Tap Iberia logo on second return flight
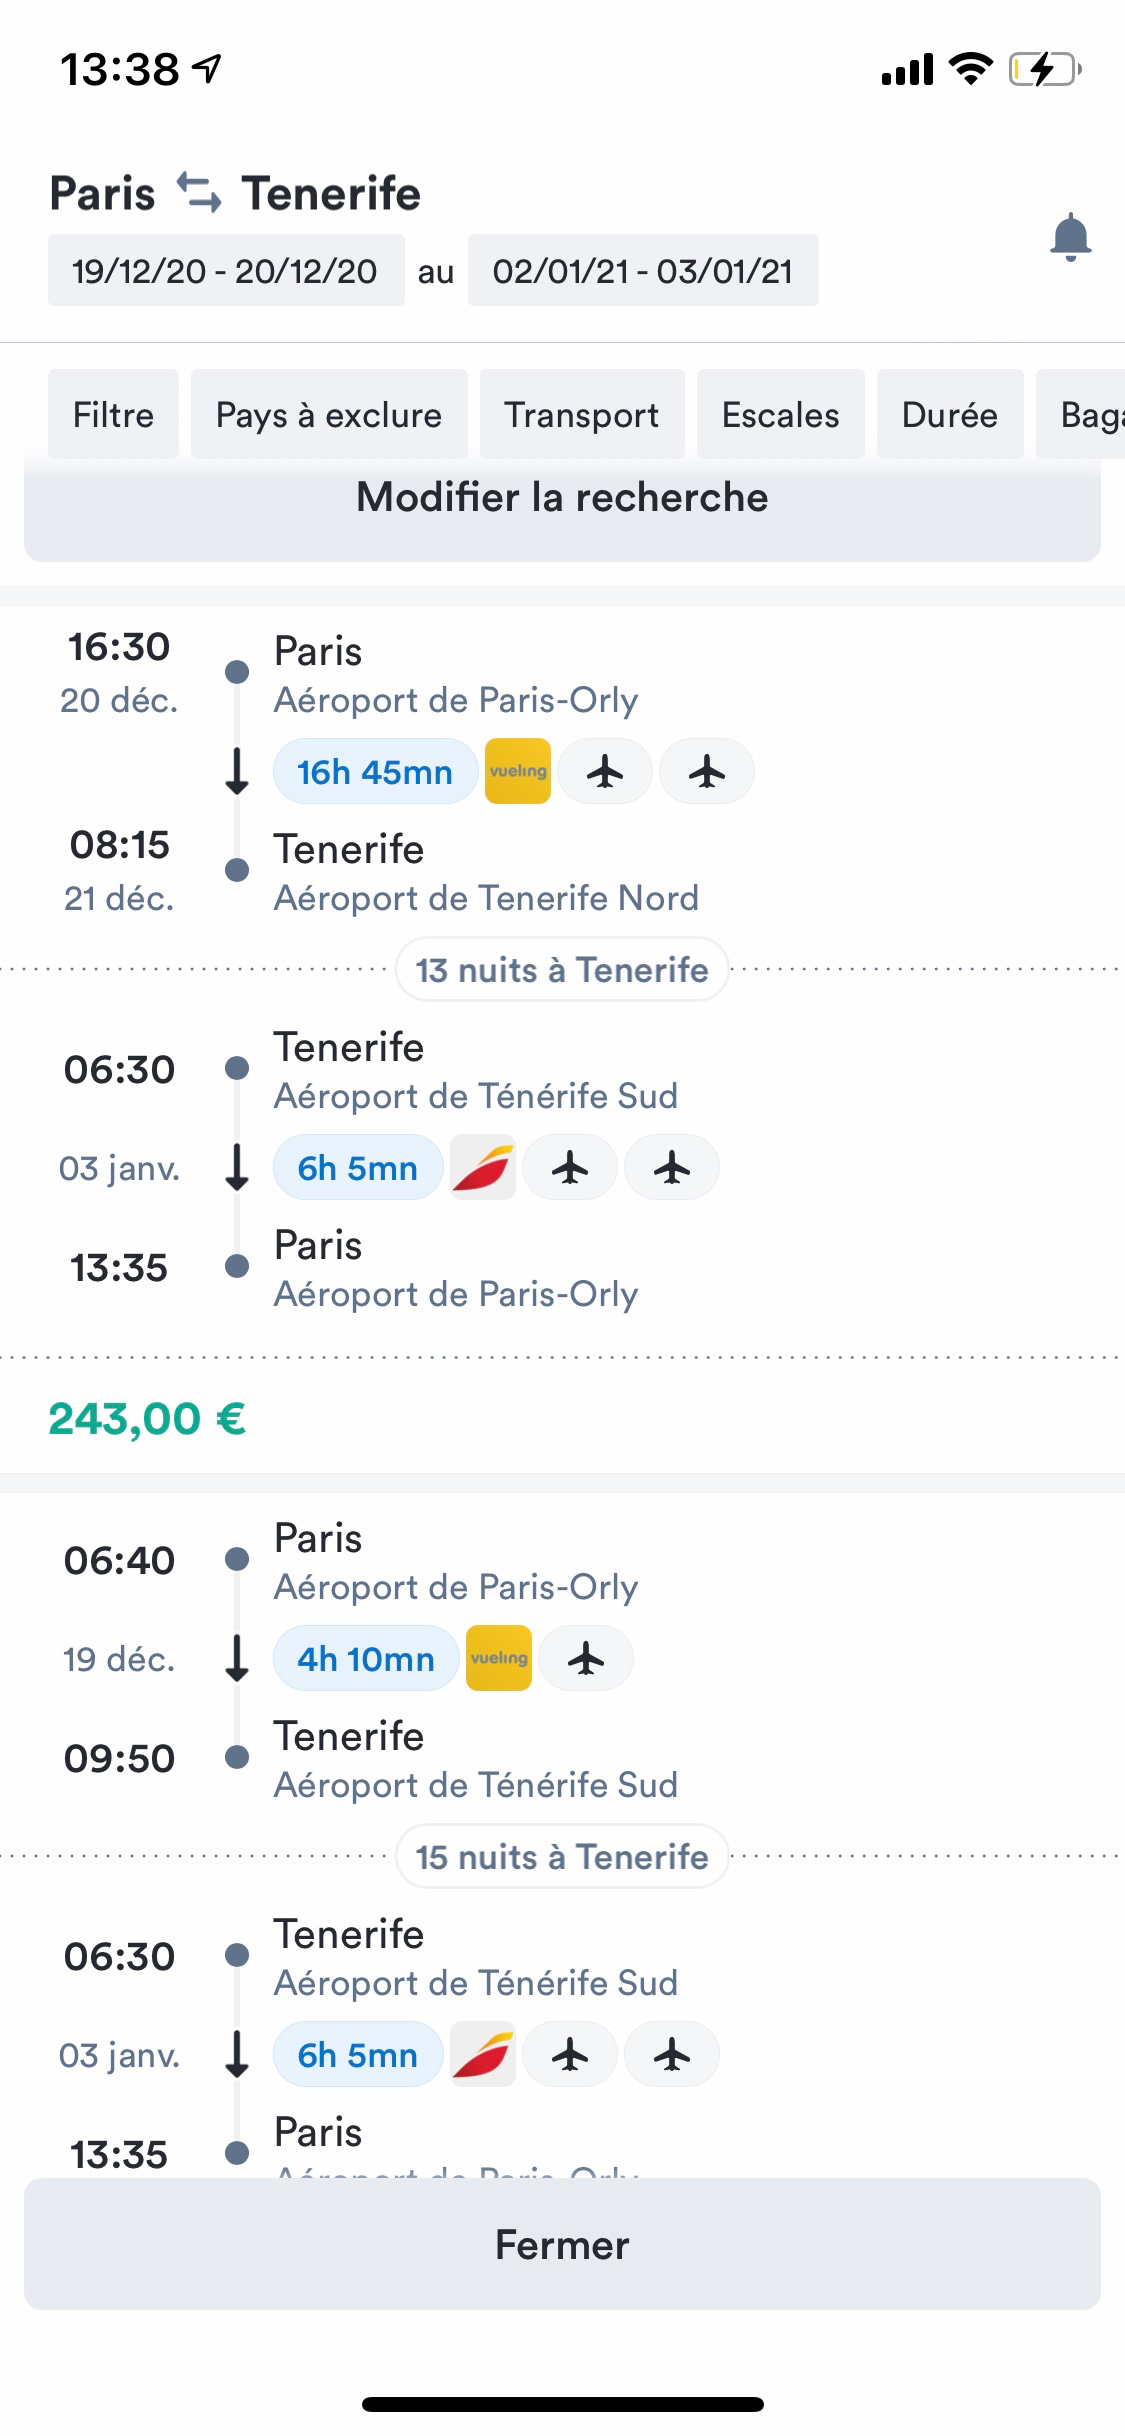This screenshot has height=2436, width=1125. tap(483, 2055)
